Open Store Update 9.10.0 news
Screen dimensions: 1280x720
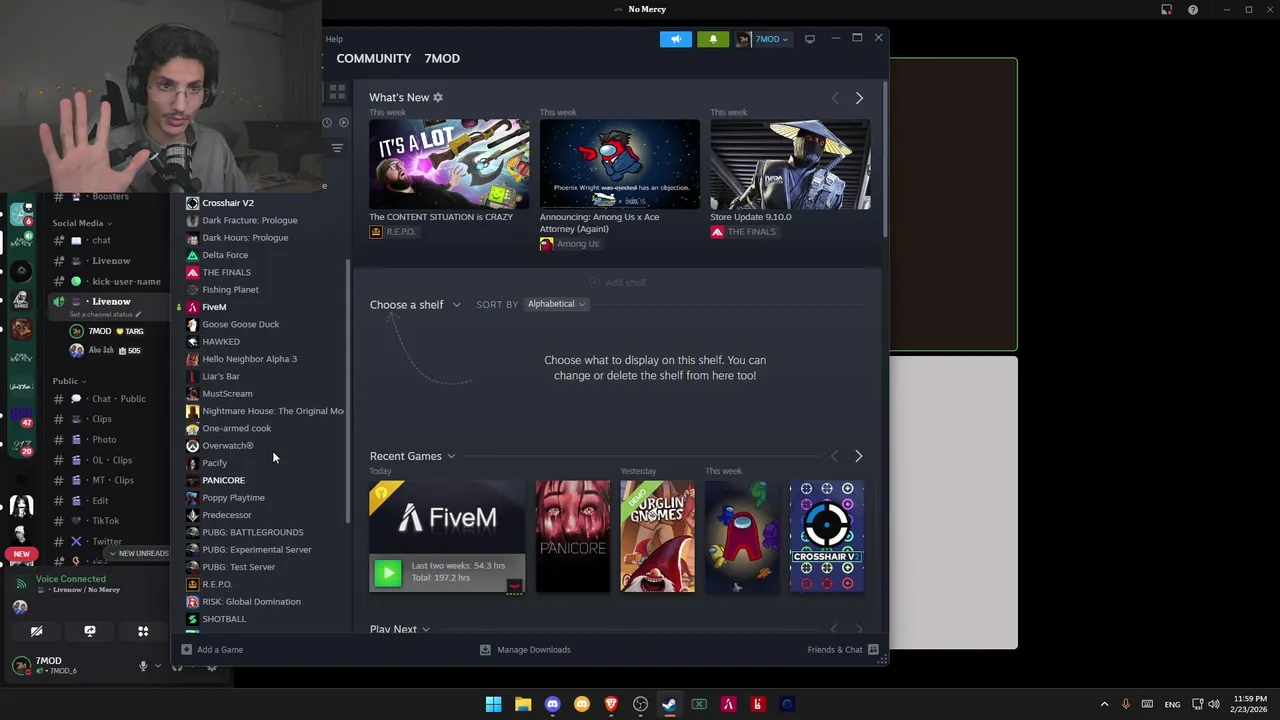[x=790, y=164]
